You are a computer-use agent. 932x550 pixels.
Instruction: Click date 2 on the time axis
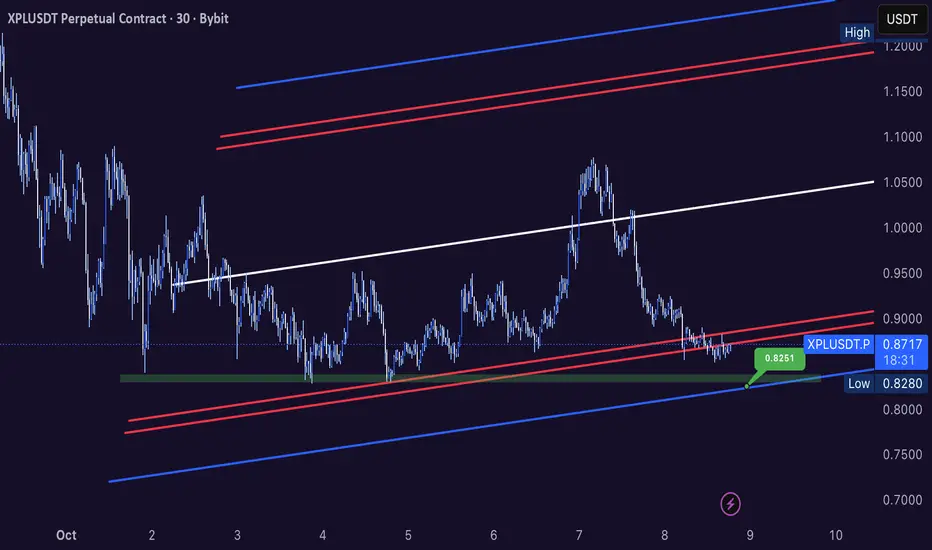point(152,535)
